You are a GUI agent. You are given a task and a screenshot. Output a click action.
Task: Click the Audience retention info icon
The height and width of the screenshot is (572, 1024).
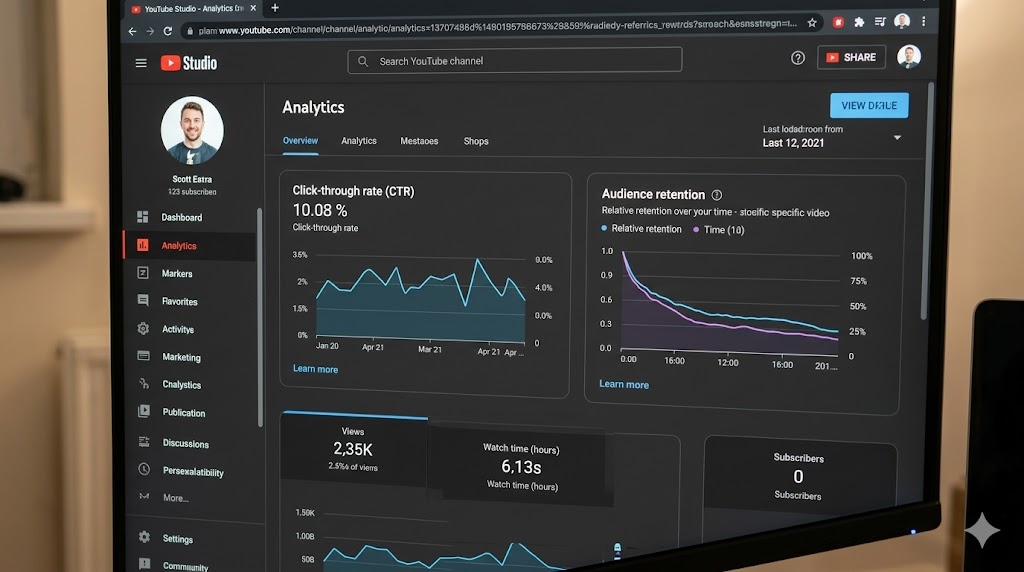716,195
